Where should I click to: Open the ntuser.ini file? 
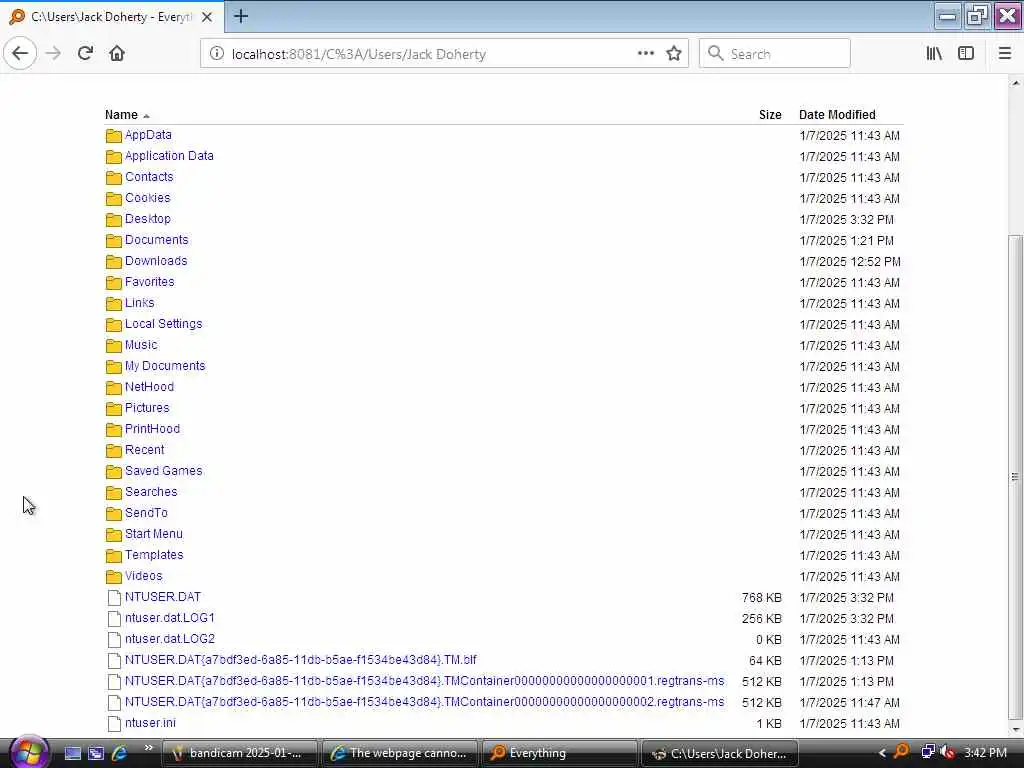[150, 722]
